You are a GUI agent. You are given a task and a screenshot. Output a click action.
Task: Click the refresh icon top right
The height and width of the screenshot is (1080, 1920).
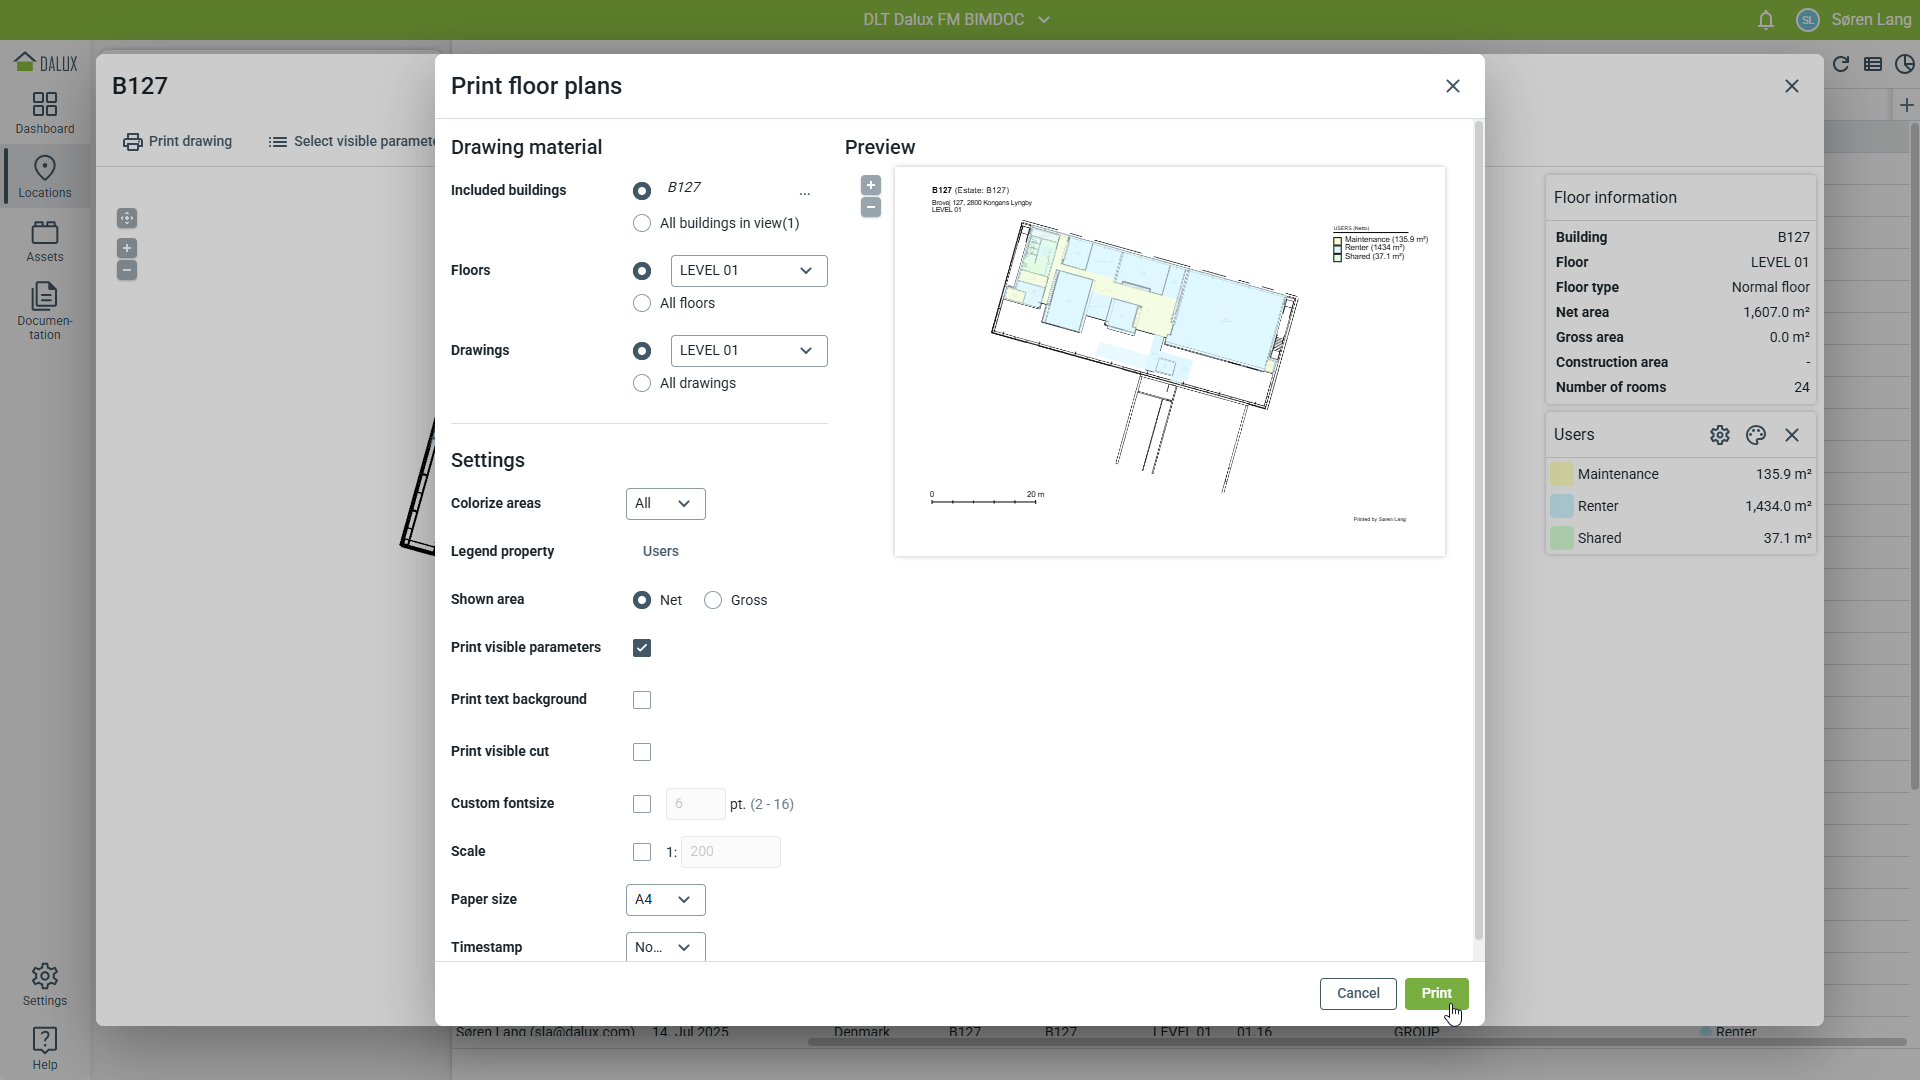coord(1841,65)
